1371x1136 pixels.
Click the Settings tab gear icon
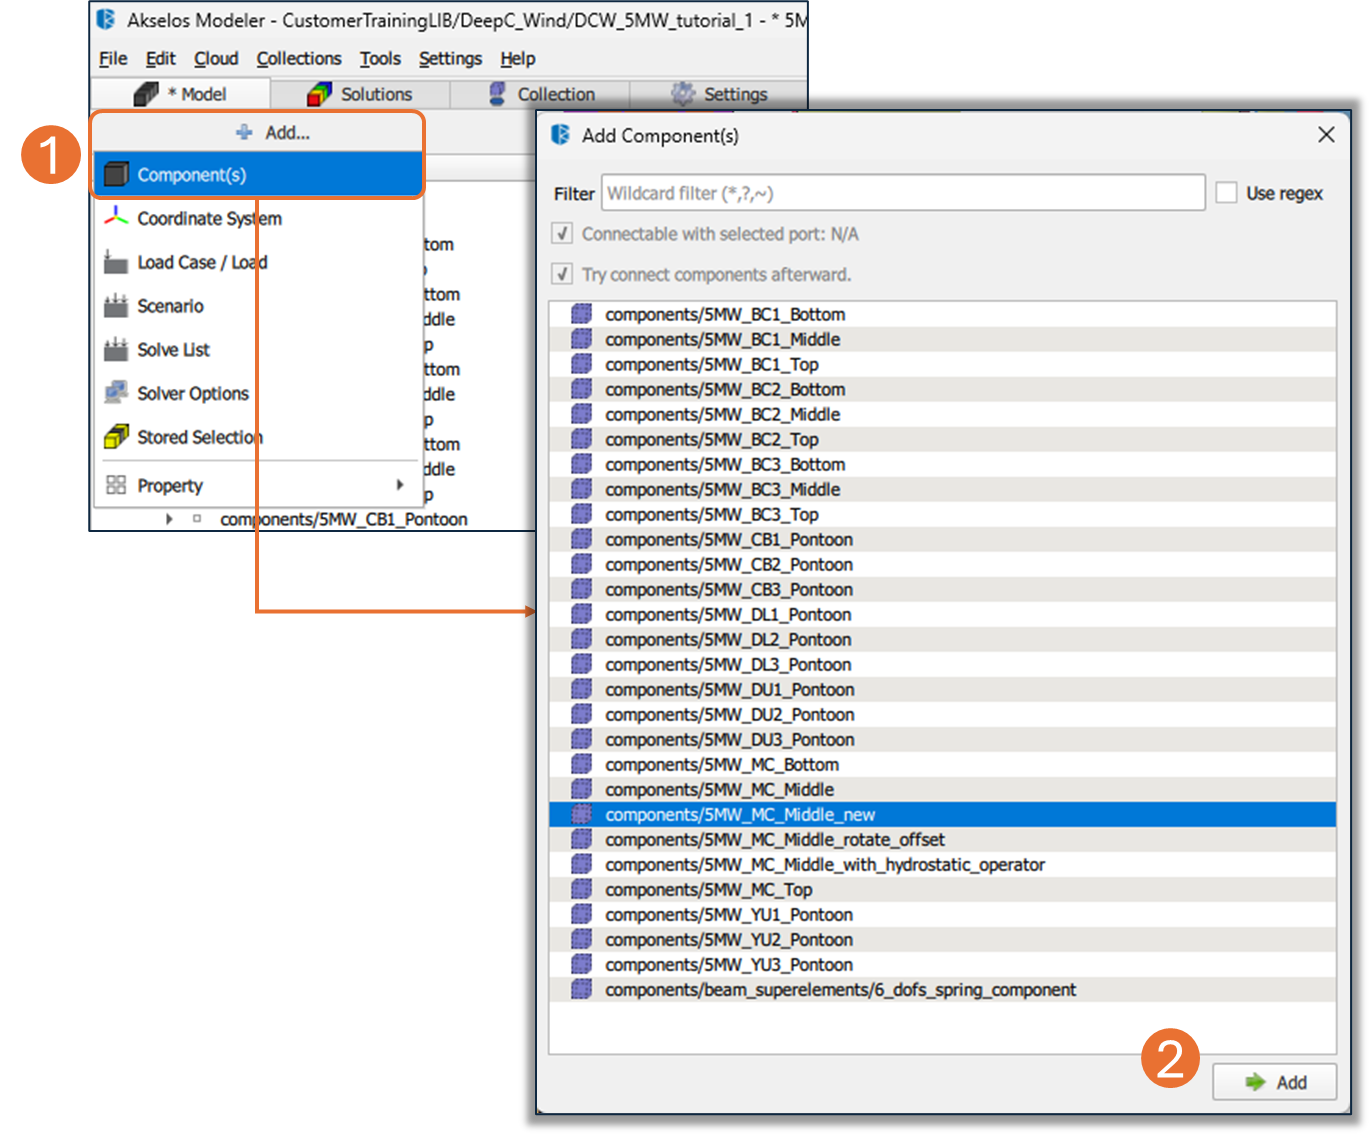683,94
